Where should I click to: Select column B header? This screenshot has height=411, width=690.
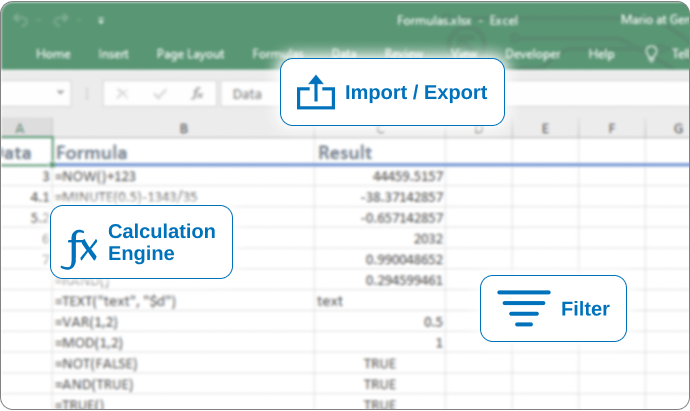coord(184,128)
